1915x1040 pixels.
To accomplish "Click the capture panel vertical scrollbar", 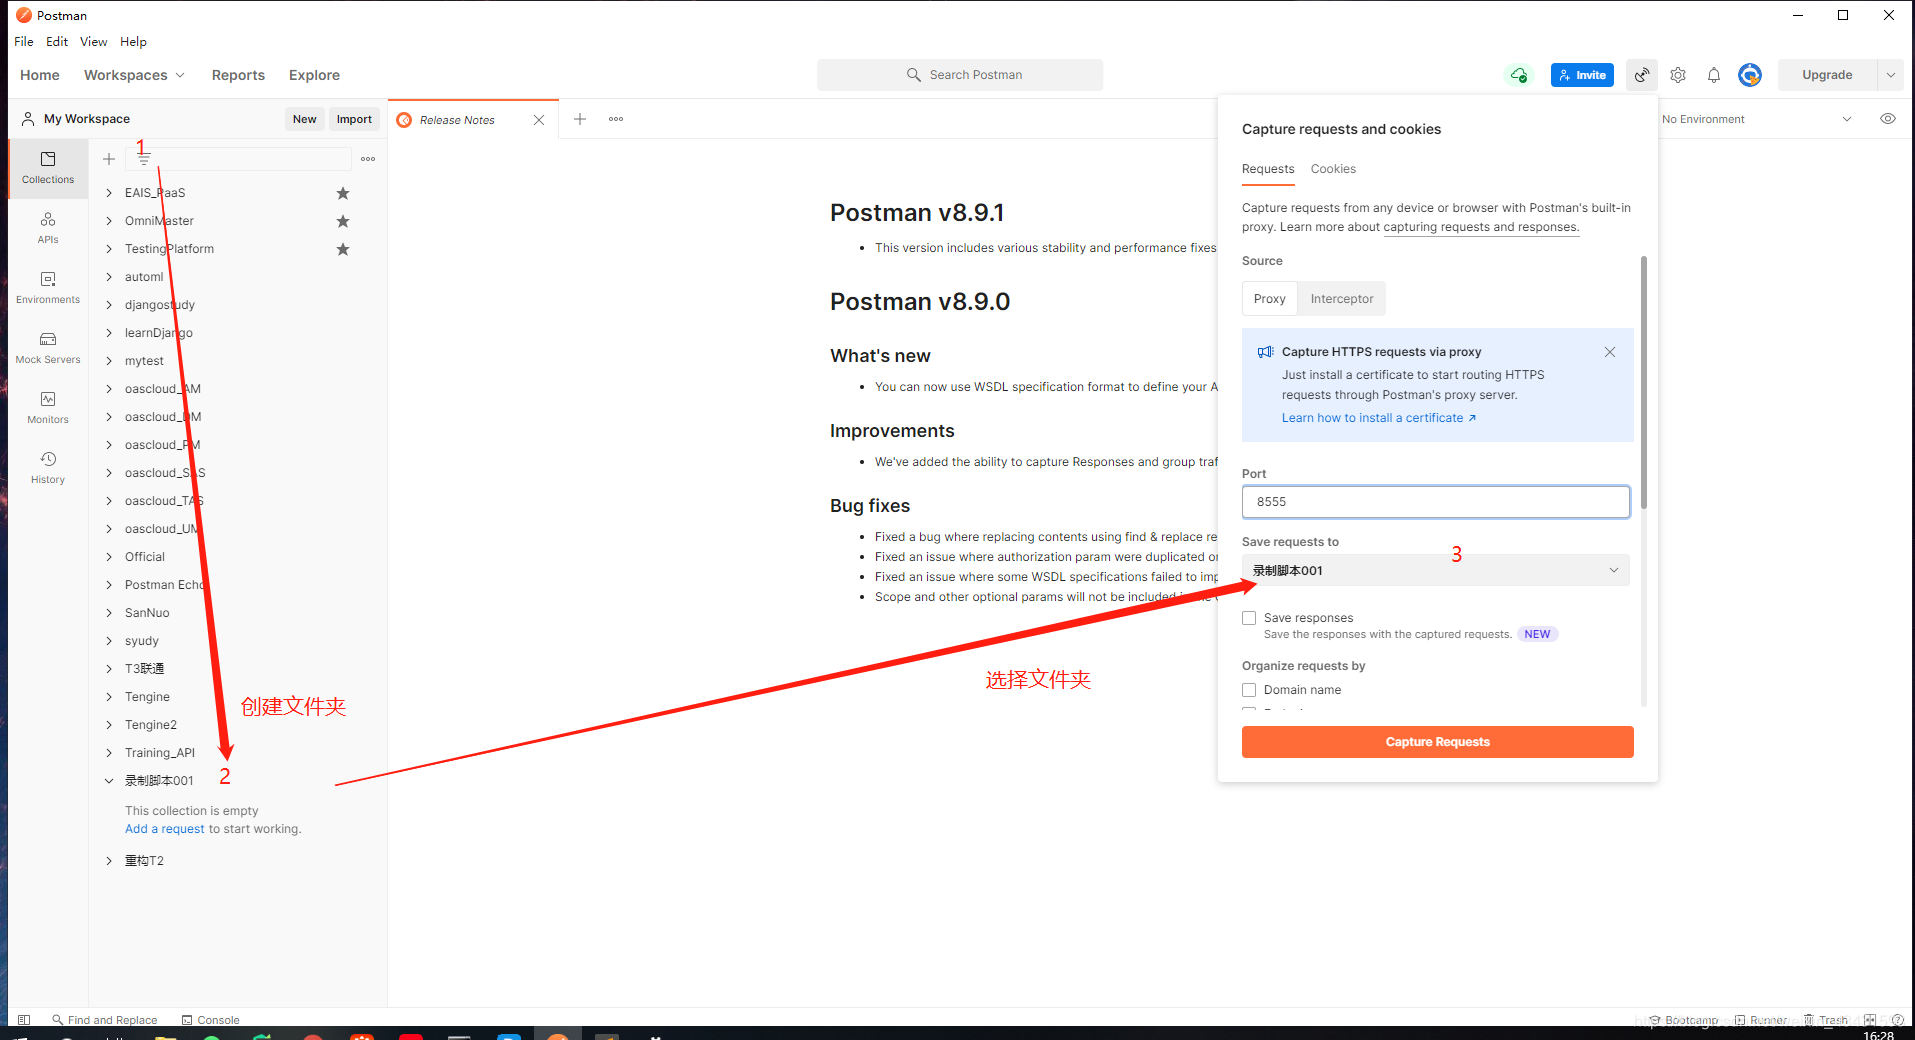I will [x=1643, y=383].
